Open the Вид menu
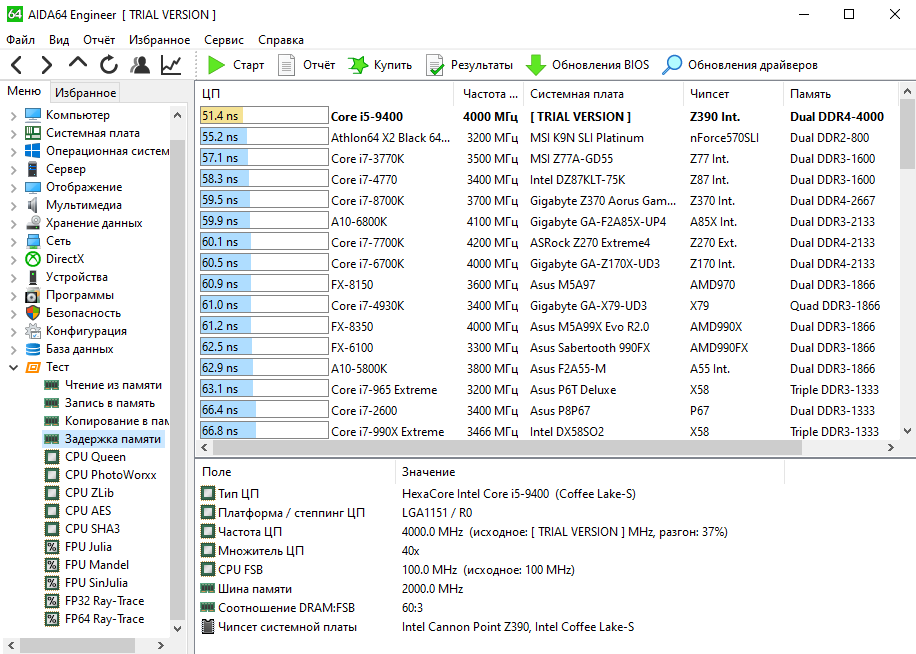Screen dimensions: 916x654 click(x=59, y=40)
